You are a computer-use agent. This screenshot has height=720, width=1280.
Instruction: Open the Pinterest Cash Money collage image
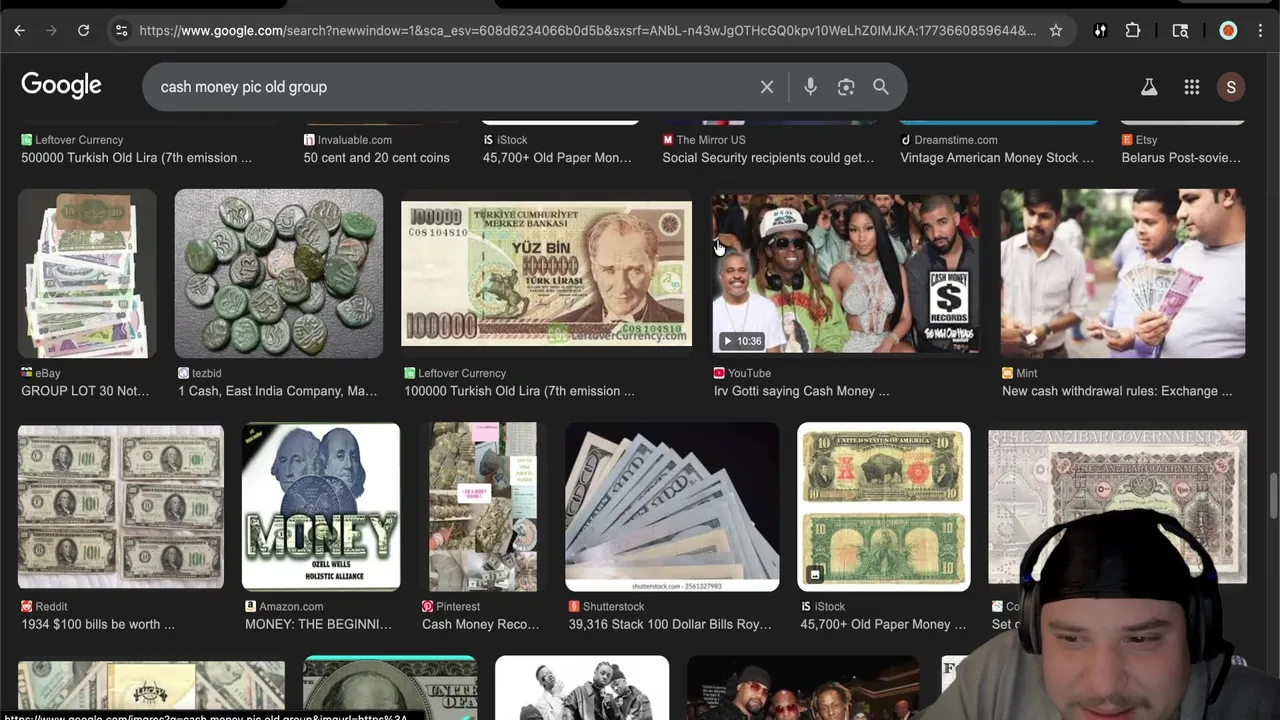point(483,507)
